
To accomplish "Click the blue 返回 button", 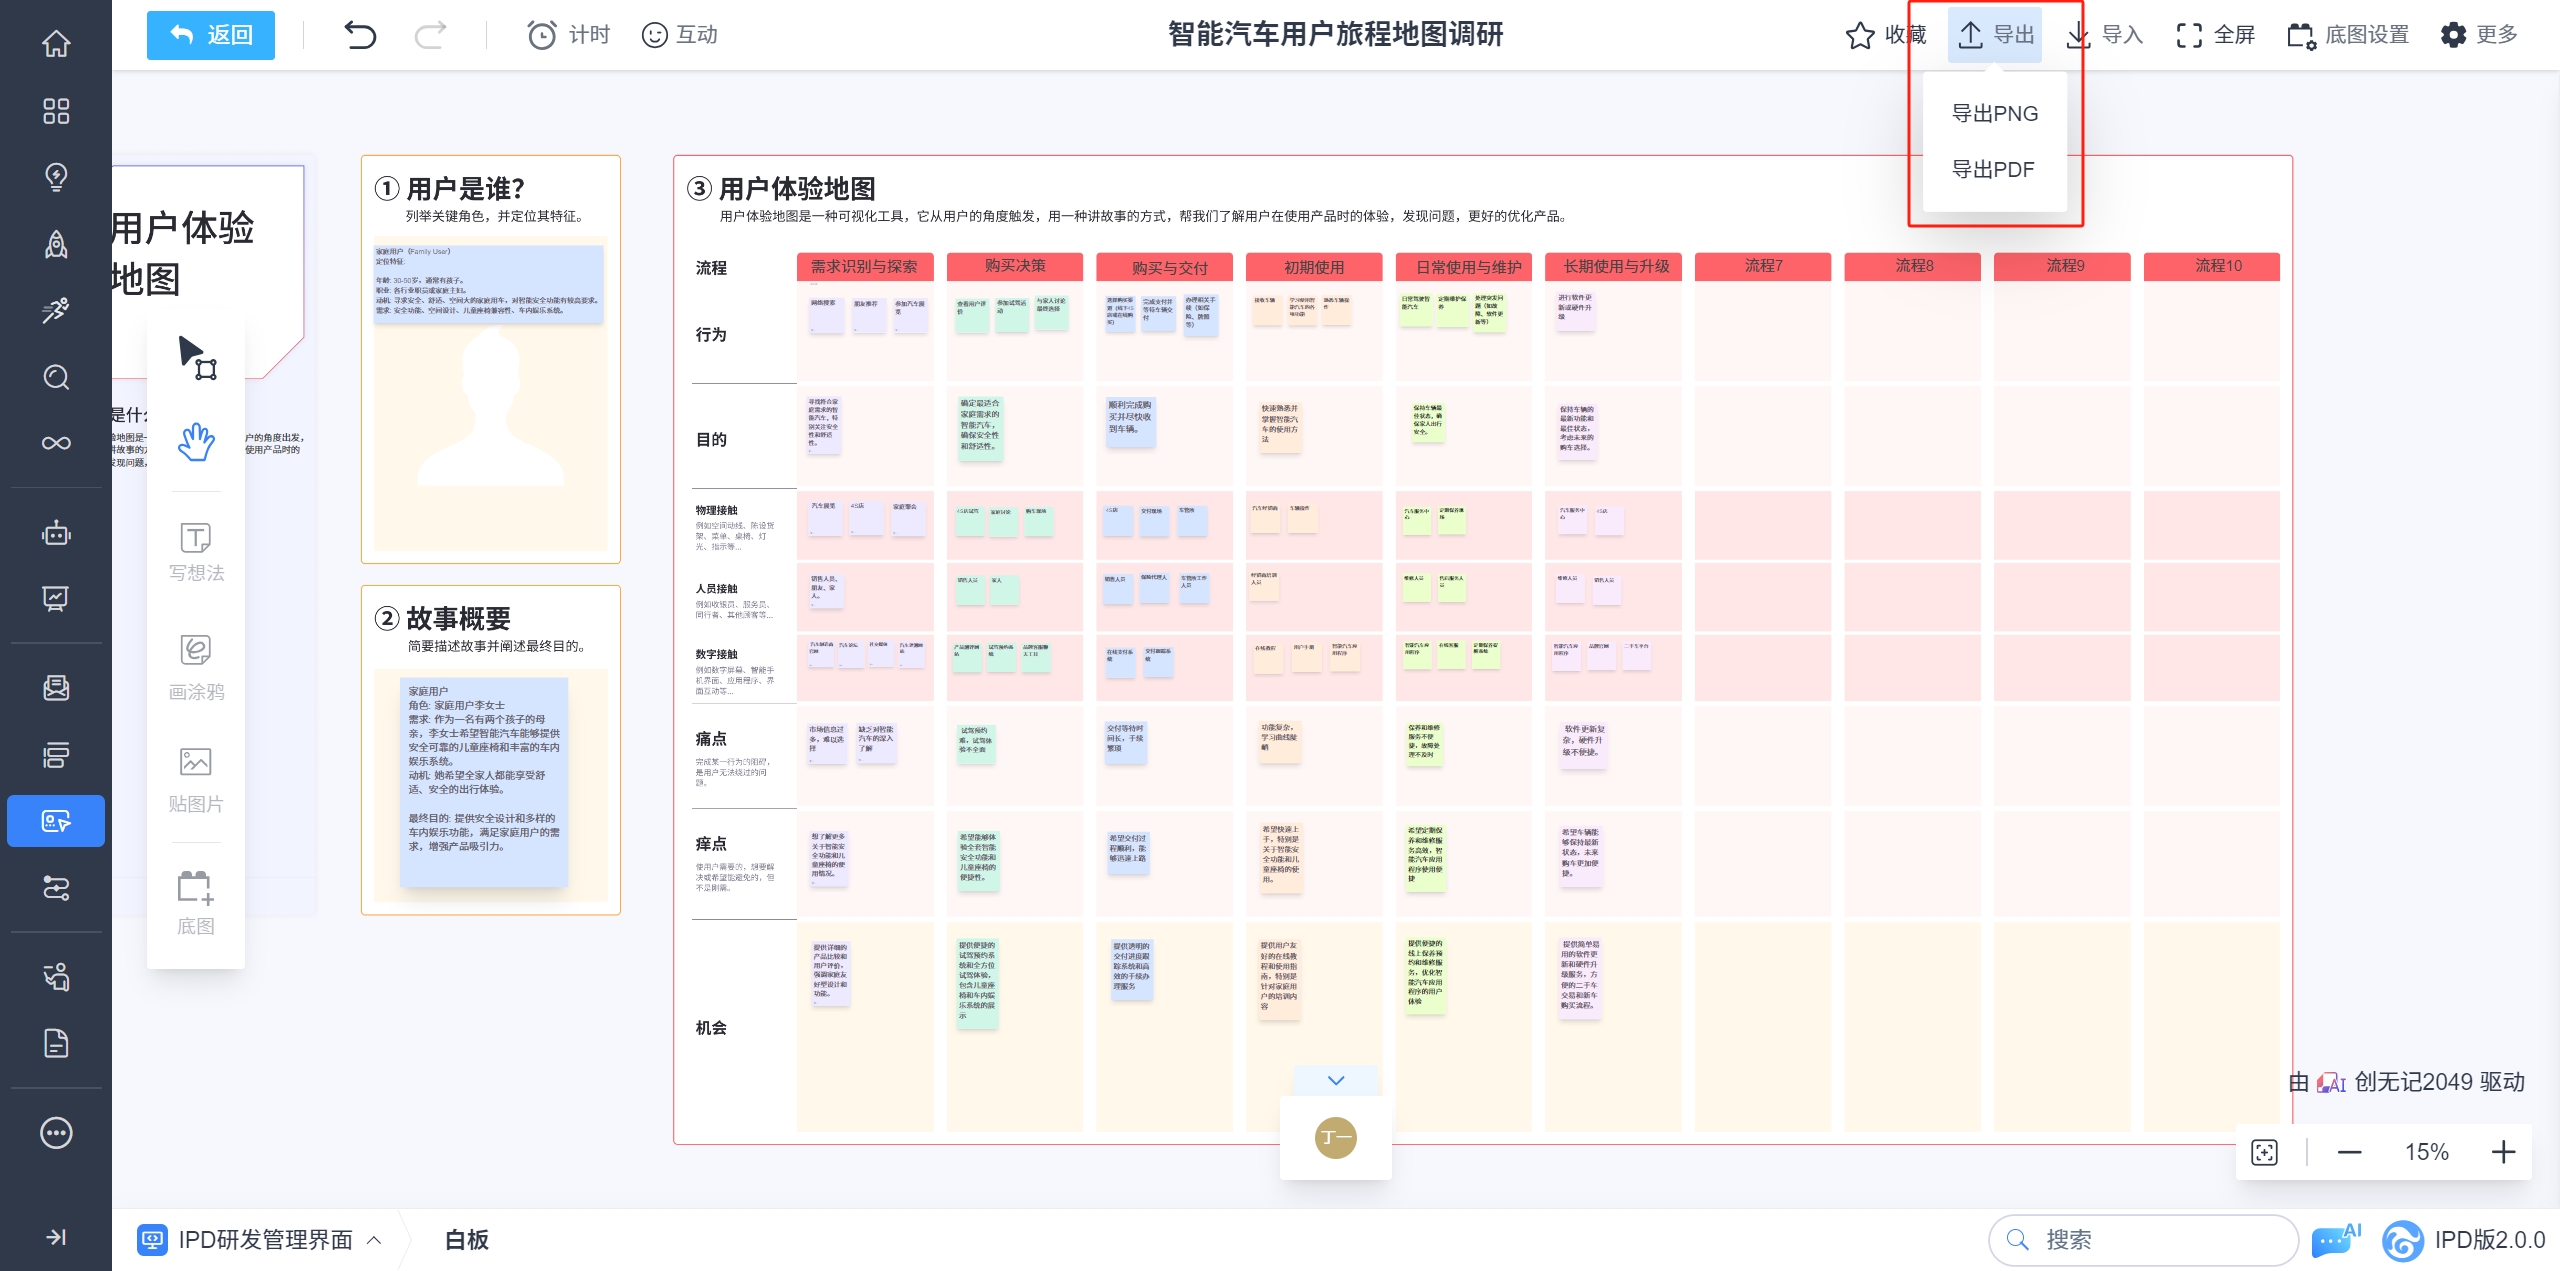I will point(211,35).
